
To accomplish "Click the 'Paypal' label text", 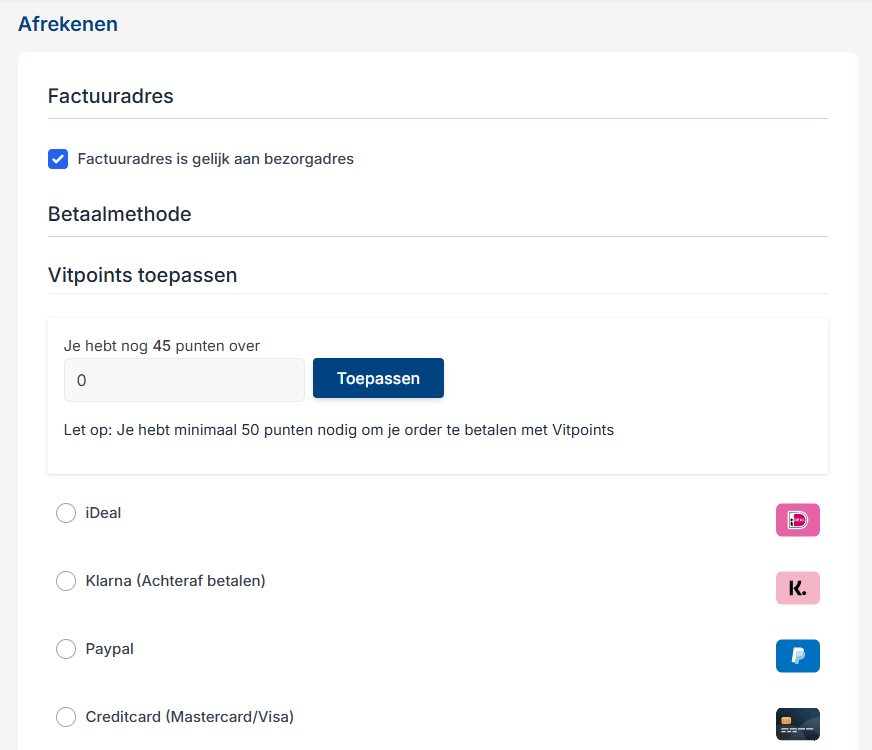I will point(110,649).
